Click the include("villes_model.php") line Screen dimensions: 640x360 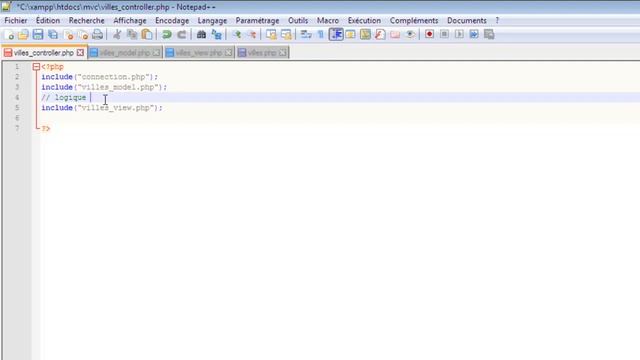click(104, 87)
